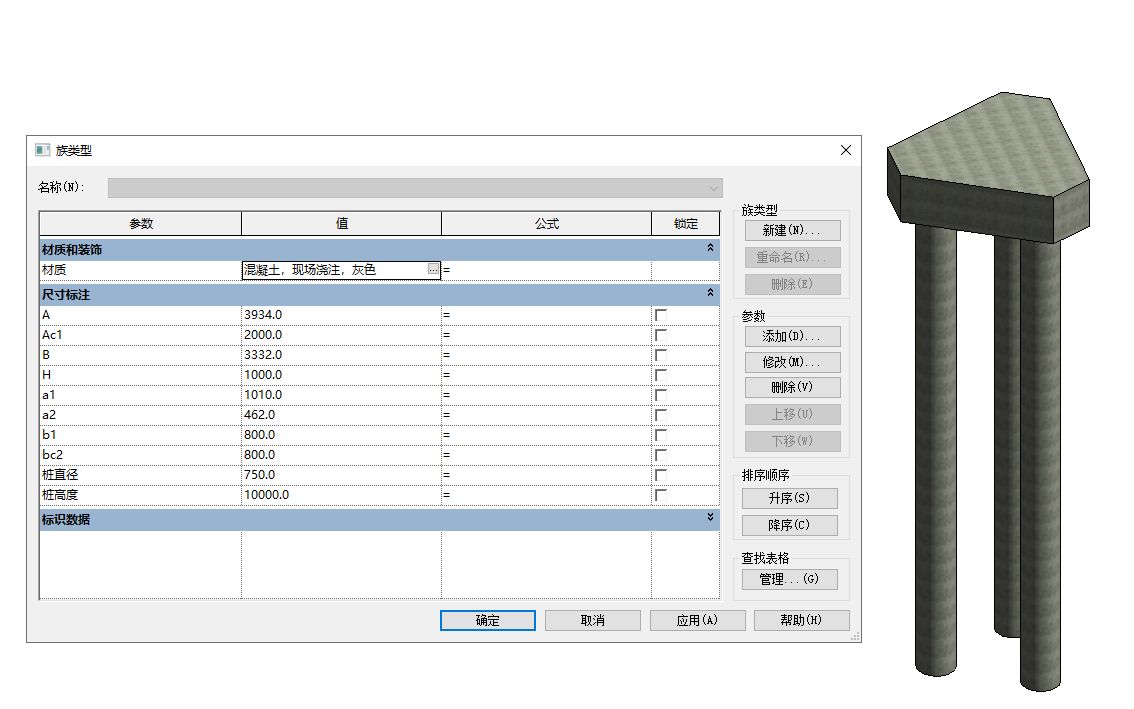
Task: Check the lock checkbox for parameter A
Action: 659,315
